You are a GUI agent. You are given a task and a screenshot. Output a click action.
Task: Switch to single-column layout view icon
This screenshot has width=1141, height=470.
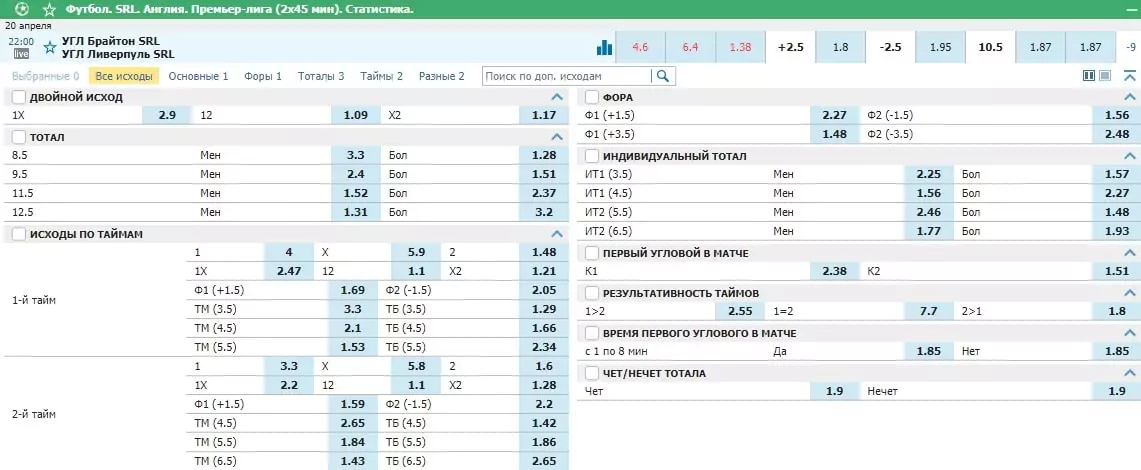pos(1104,76)
